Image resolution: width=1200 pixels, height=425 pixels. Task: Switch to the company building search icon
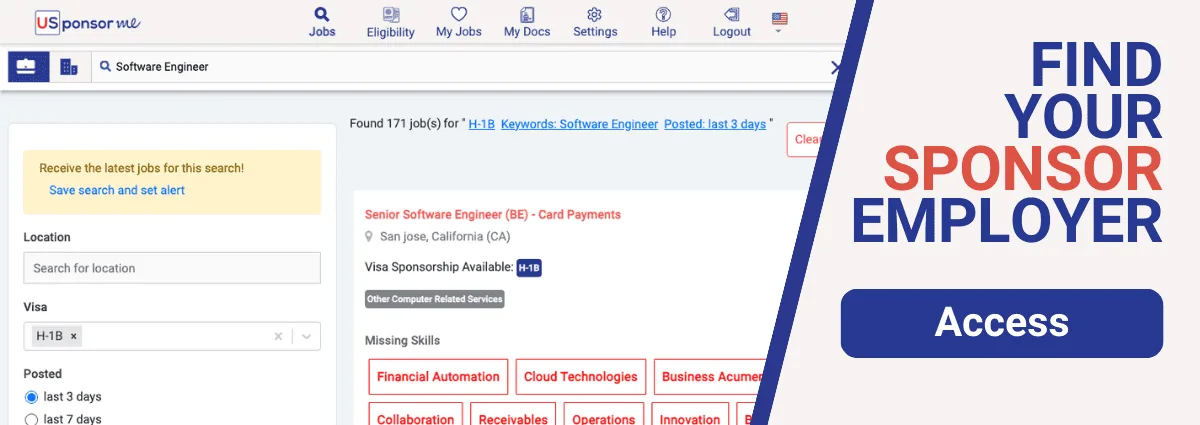[x=69, y=67]
